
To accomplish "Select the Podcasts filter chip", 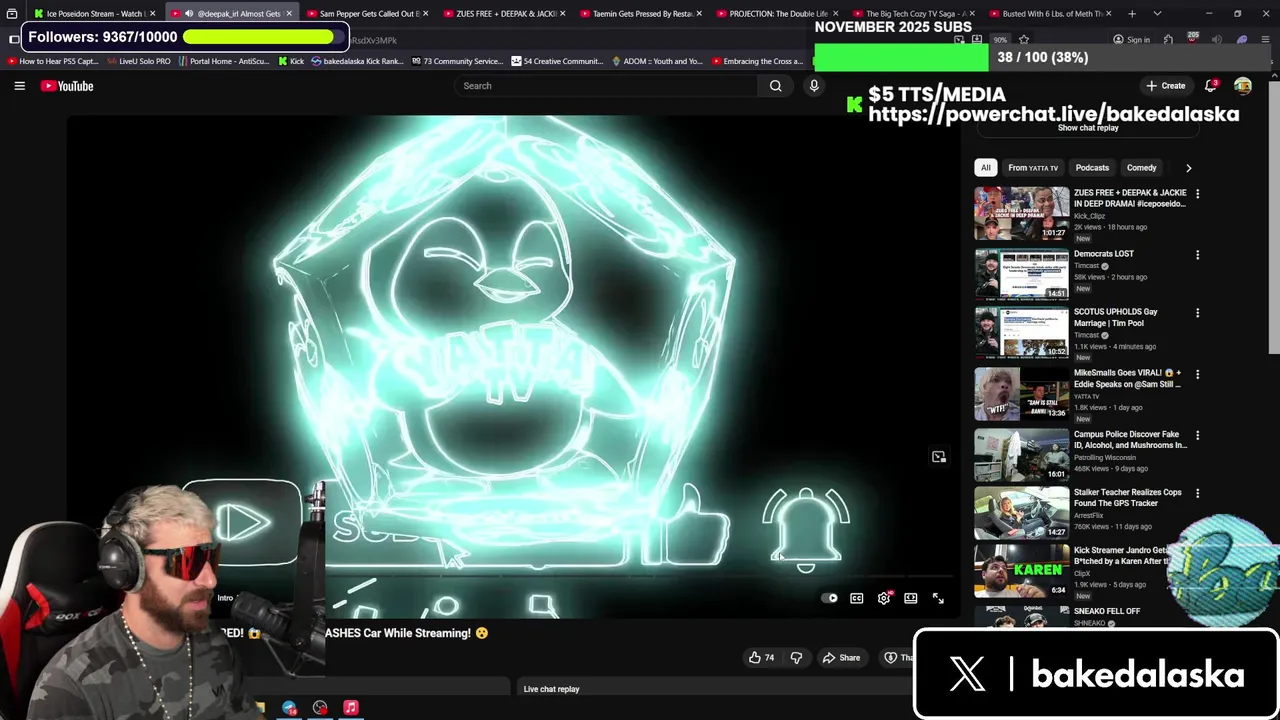I will coord(1092,168).
